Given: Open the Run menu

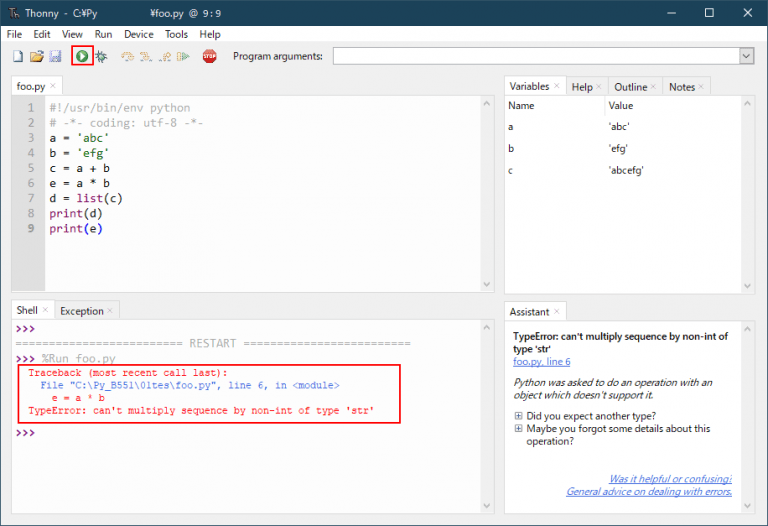Looking at the screenshot, I should coord(103,34).
